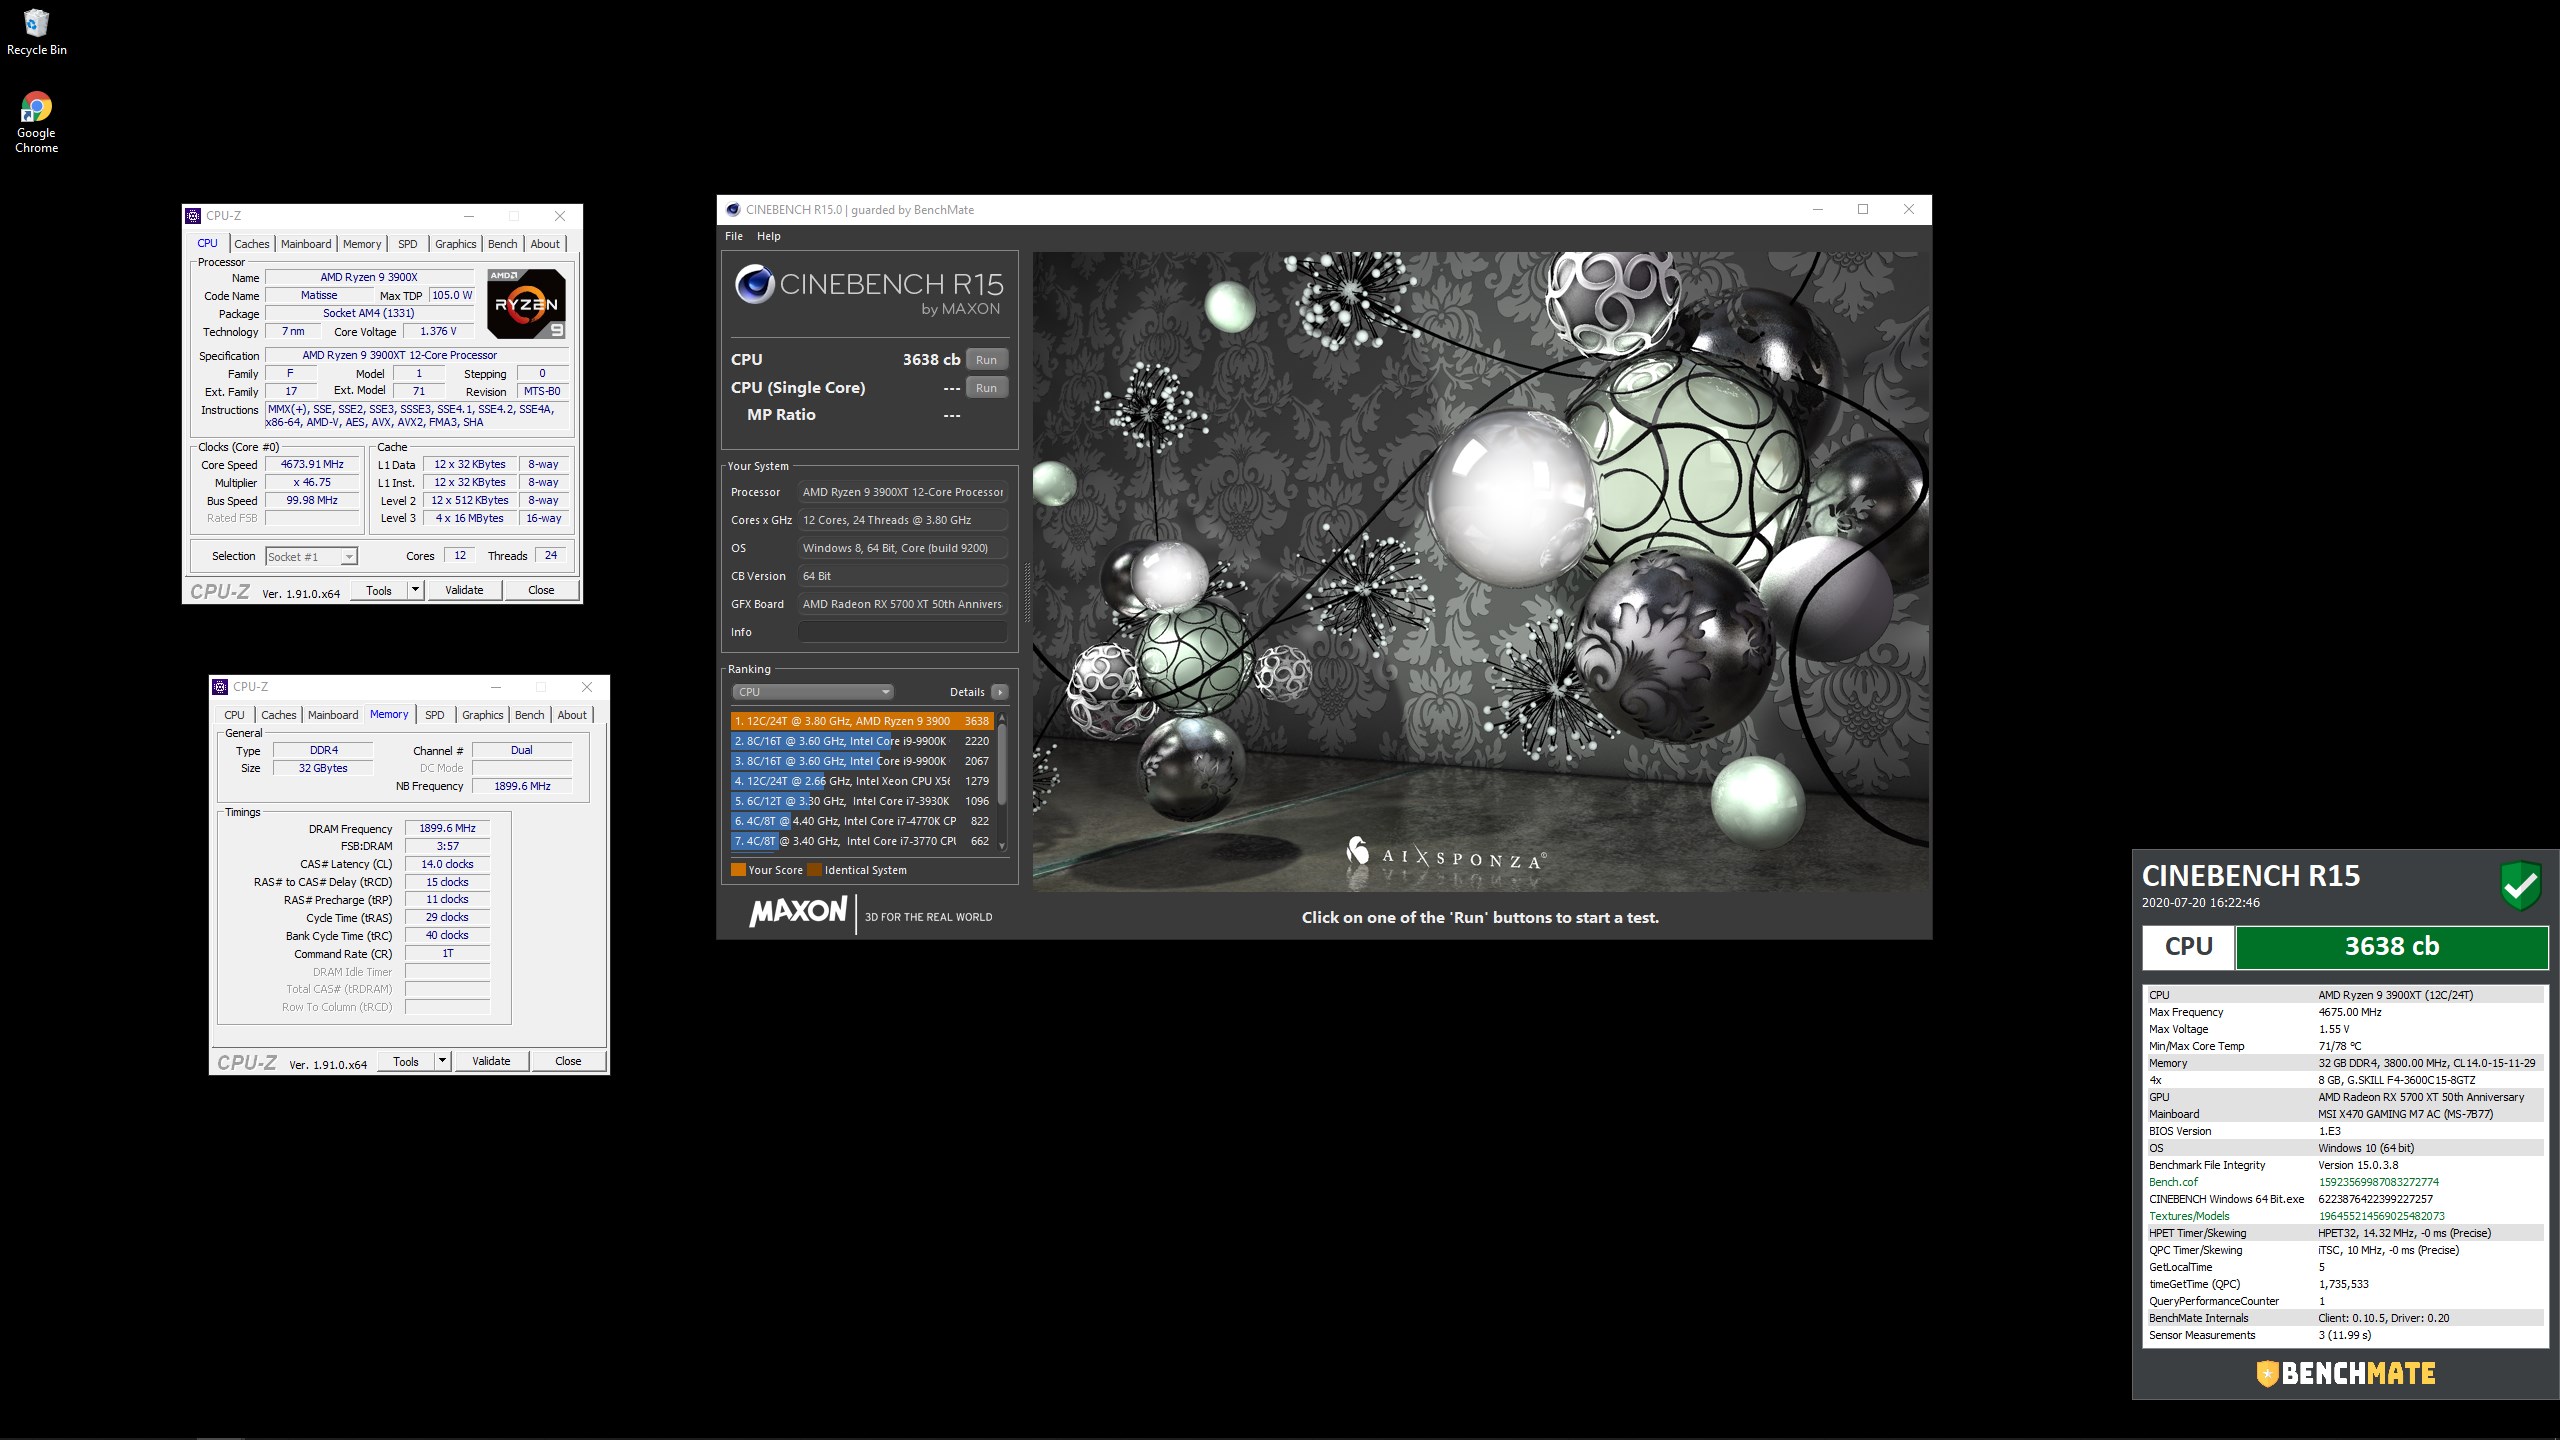Click Tools button in upper CPU-Z window

point(379,590)
